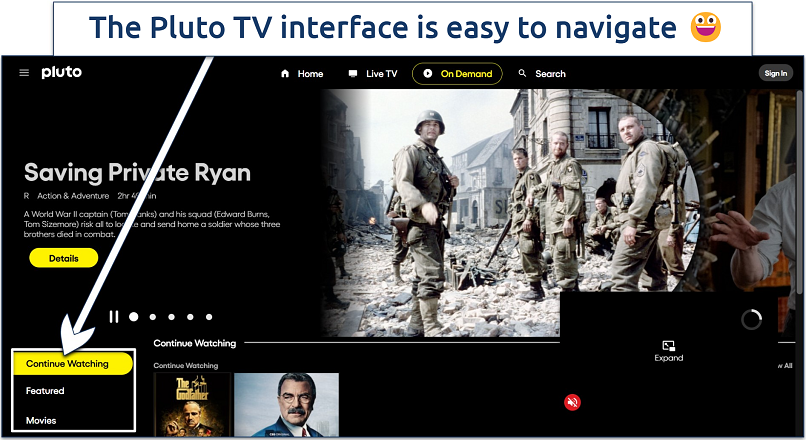Go to the Home tab
The image size is (806, 440).
tap(302, 74)
